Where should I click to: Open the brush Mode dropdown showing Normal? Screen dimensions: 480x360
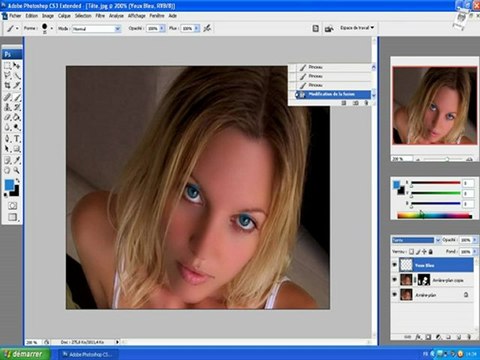(96, 29)
